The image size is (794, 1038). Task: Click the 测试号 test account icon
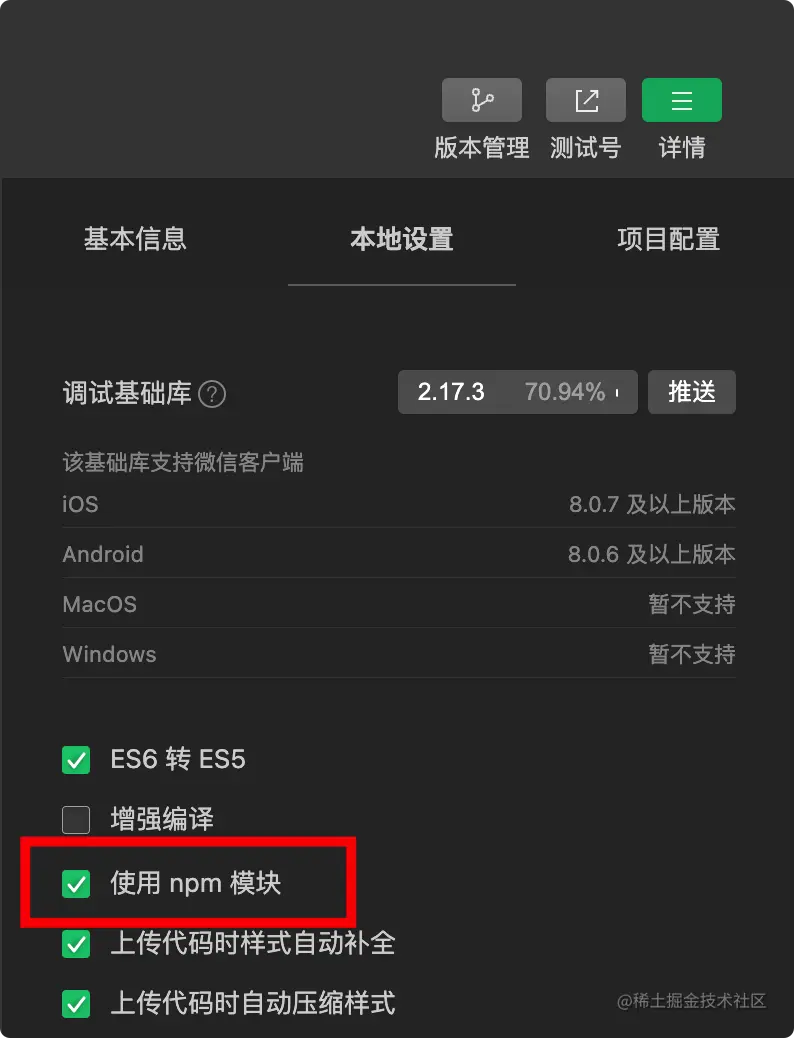pyautogui.click(x=585, y=100)
